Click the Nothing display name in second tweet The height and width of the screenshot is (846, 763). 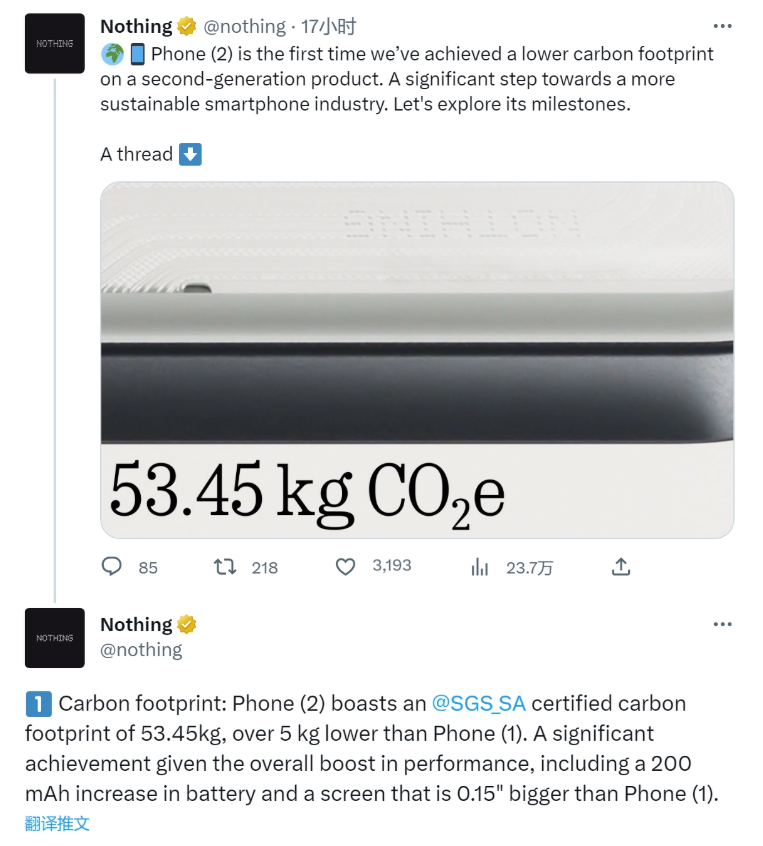click(136, 624)
